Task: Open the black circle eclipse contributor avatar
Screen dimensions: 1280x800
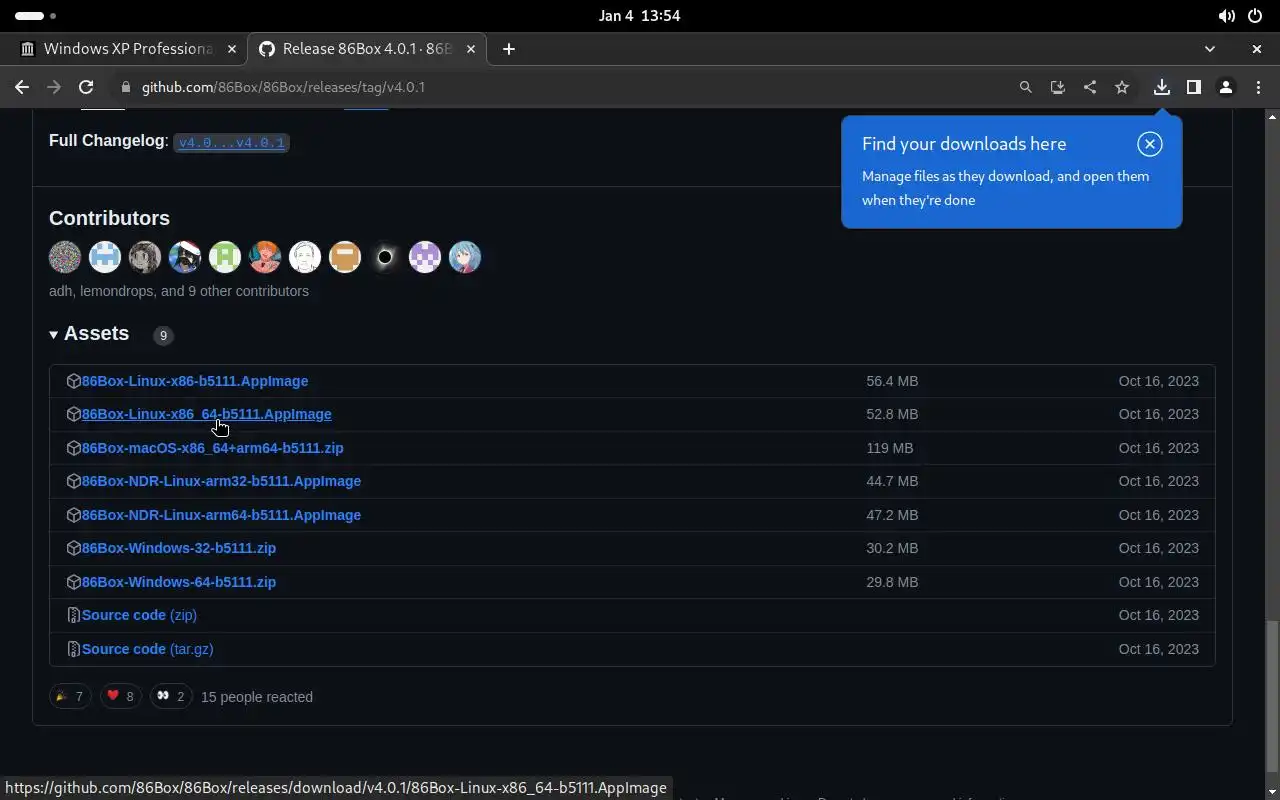Action: click(x=385, y=257)
